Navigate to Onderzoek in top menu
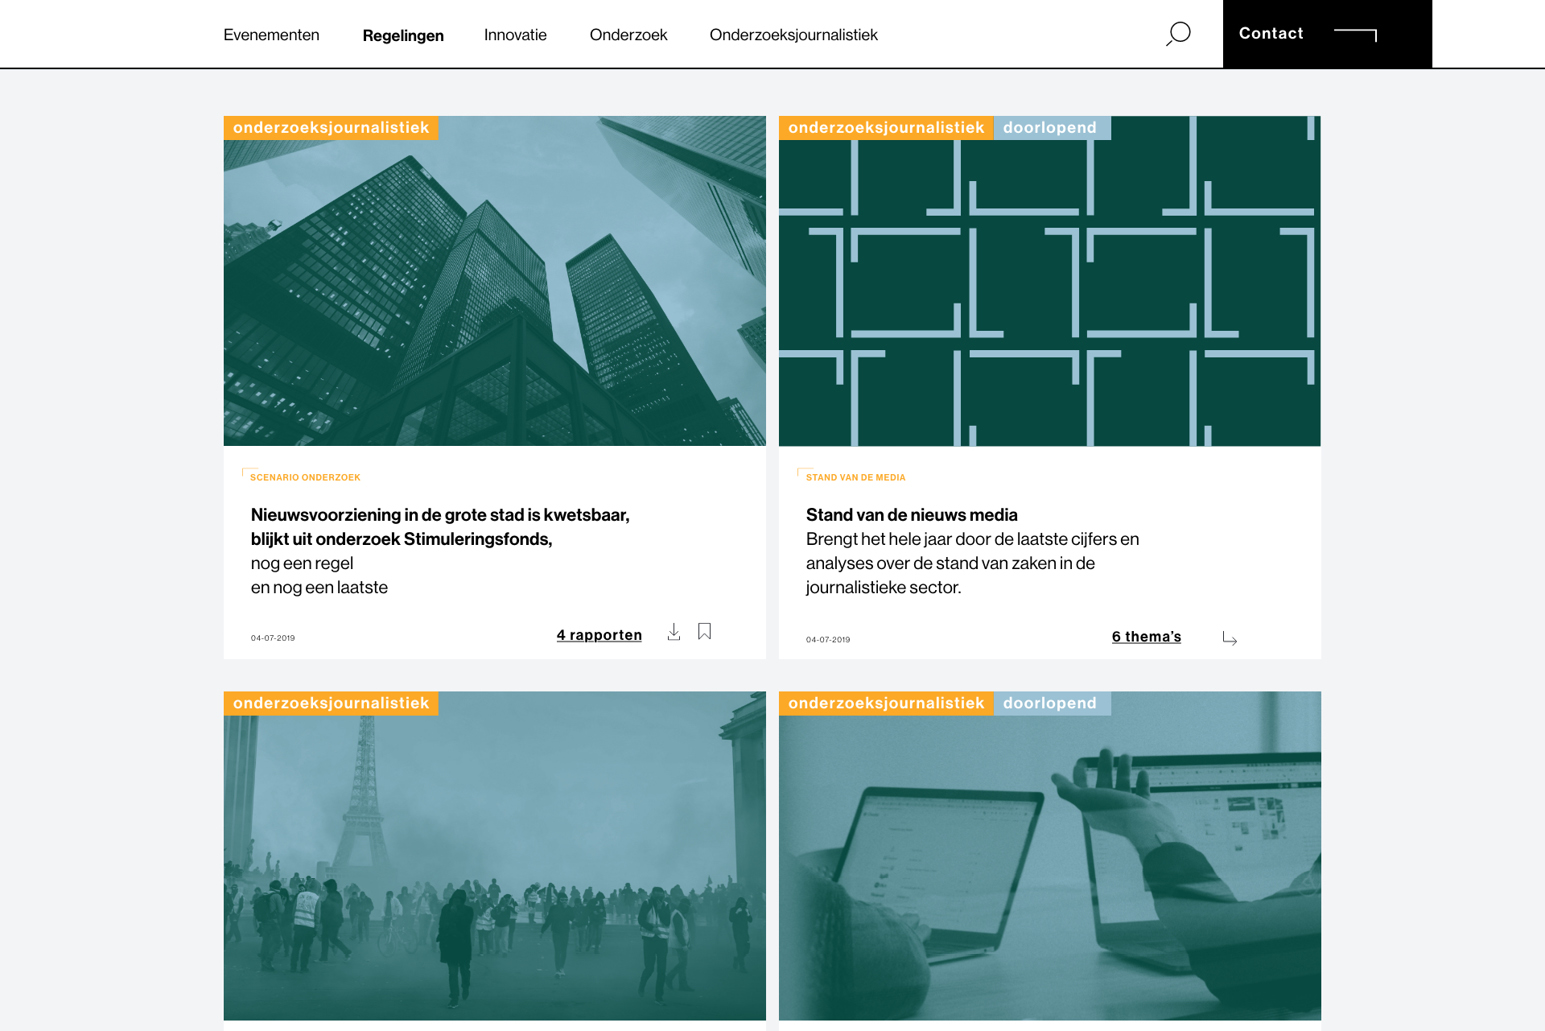Viewport: 1545px width, 1031px height. [x=628, y=35]
